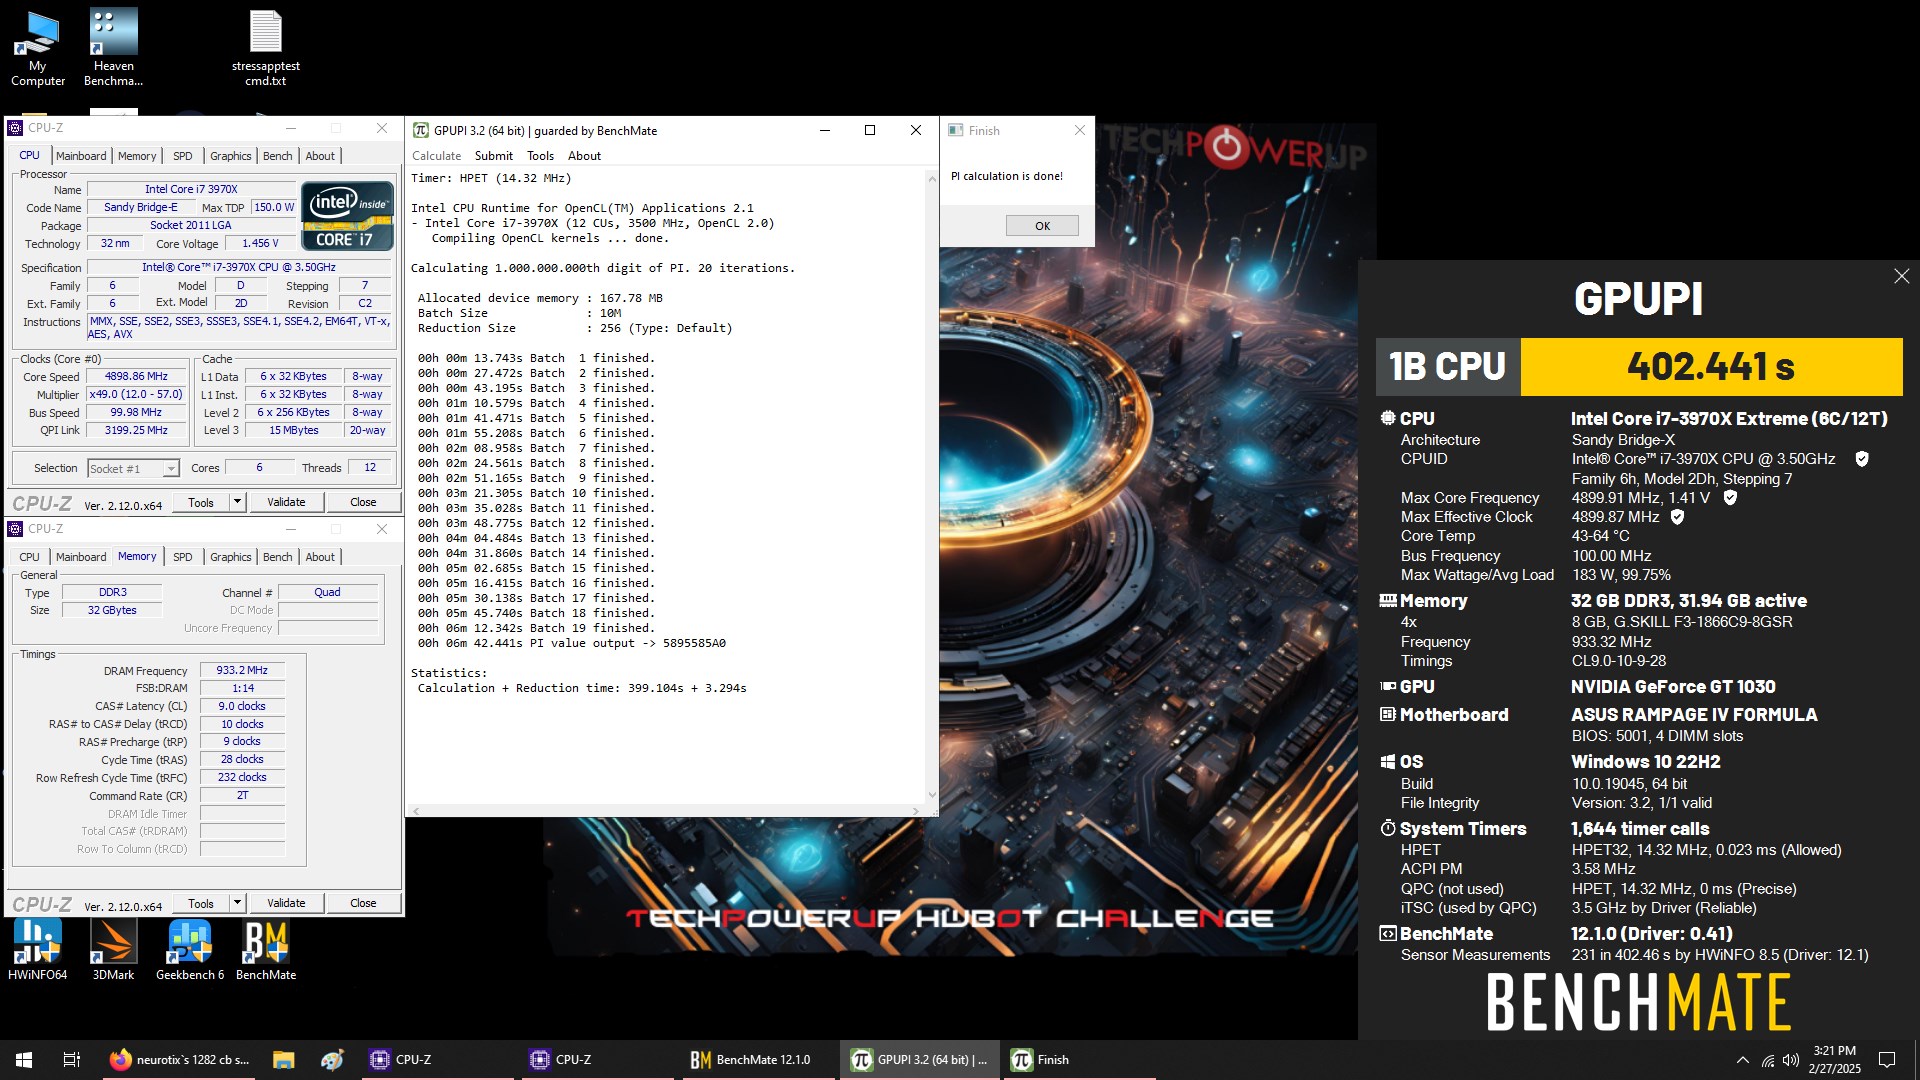
Task: Click GPUPI horizontal scrollbar left arrow
Action: point(416,811)
